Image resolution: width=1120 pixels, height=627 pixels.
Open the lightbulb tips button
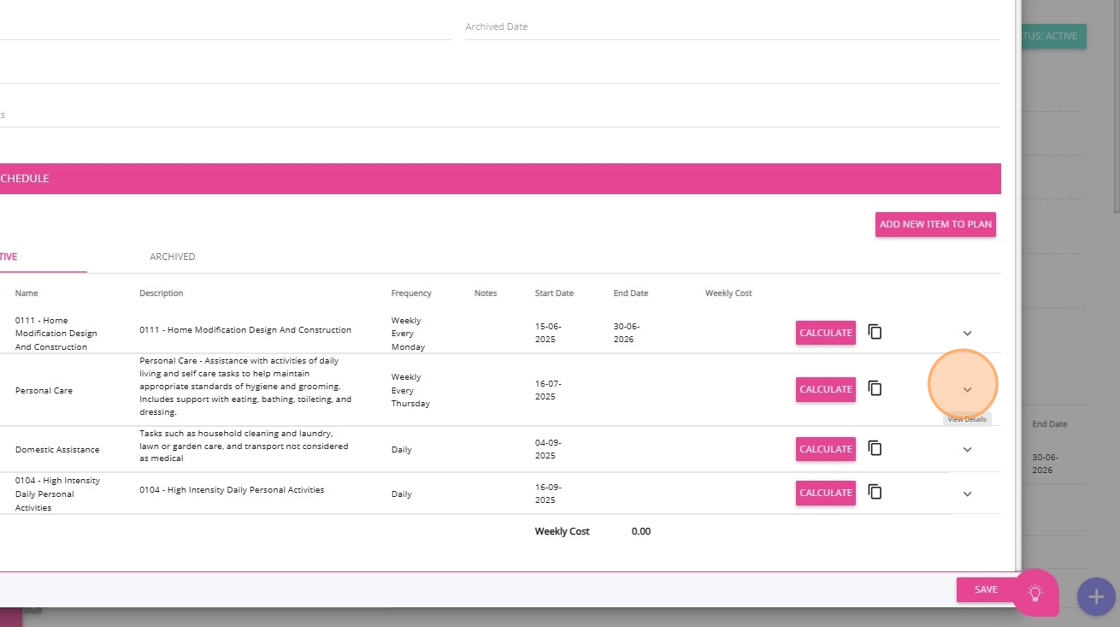point(1035,593)
